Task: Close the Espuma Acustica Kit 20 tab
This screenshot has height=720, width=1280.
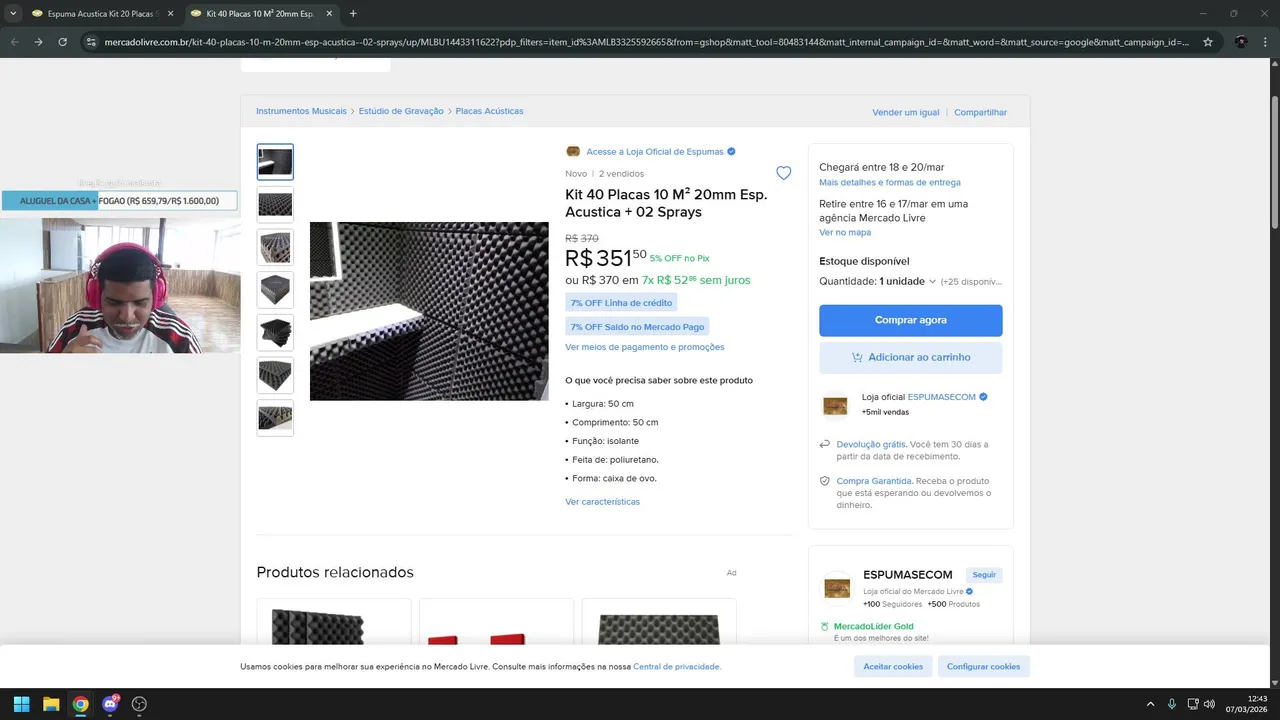Action: coord(170,14)
